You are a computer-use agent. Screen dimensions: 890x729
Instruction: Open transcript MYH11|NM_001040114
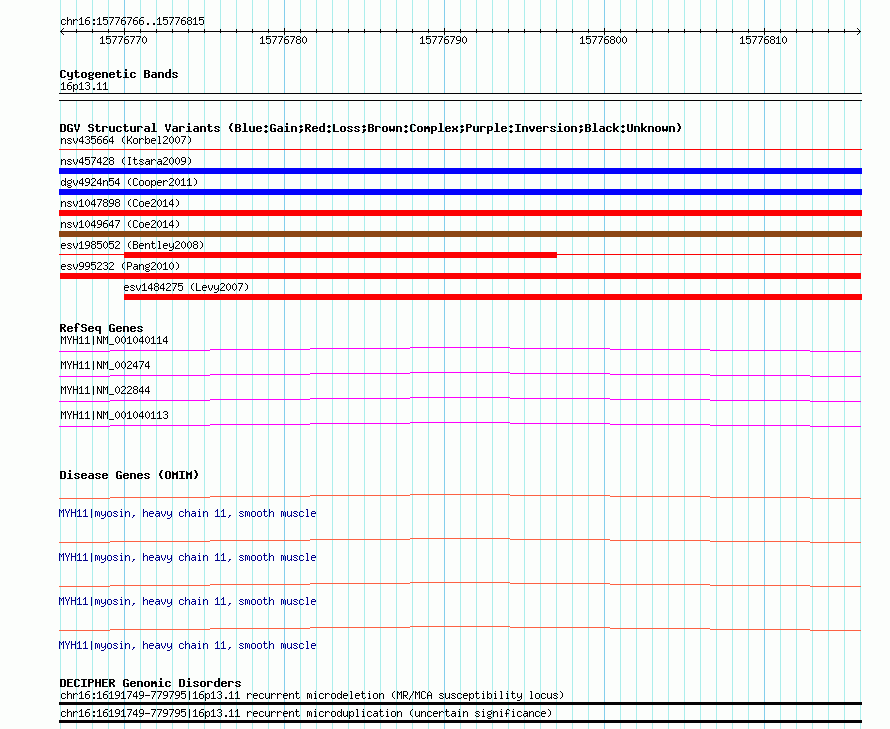click(114, 341)
